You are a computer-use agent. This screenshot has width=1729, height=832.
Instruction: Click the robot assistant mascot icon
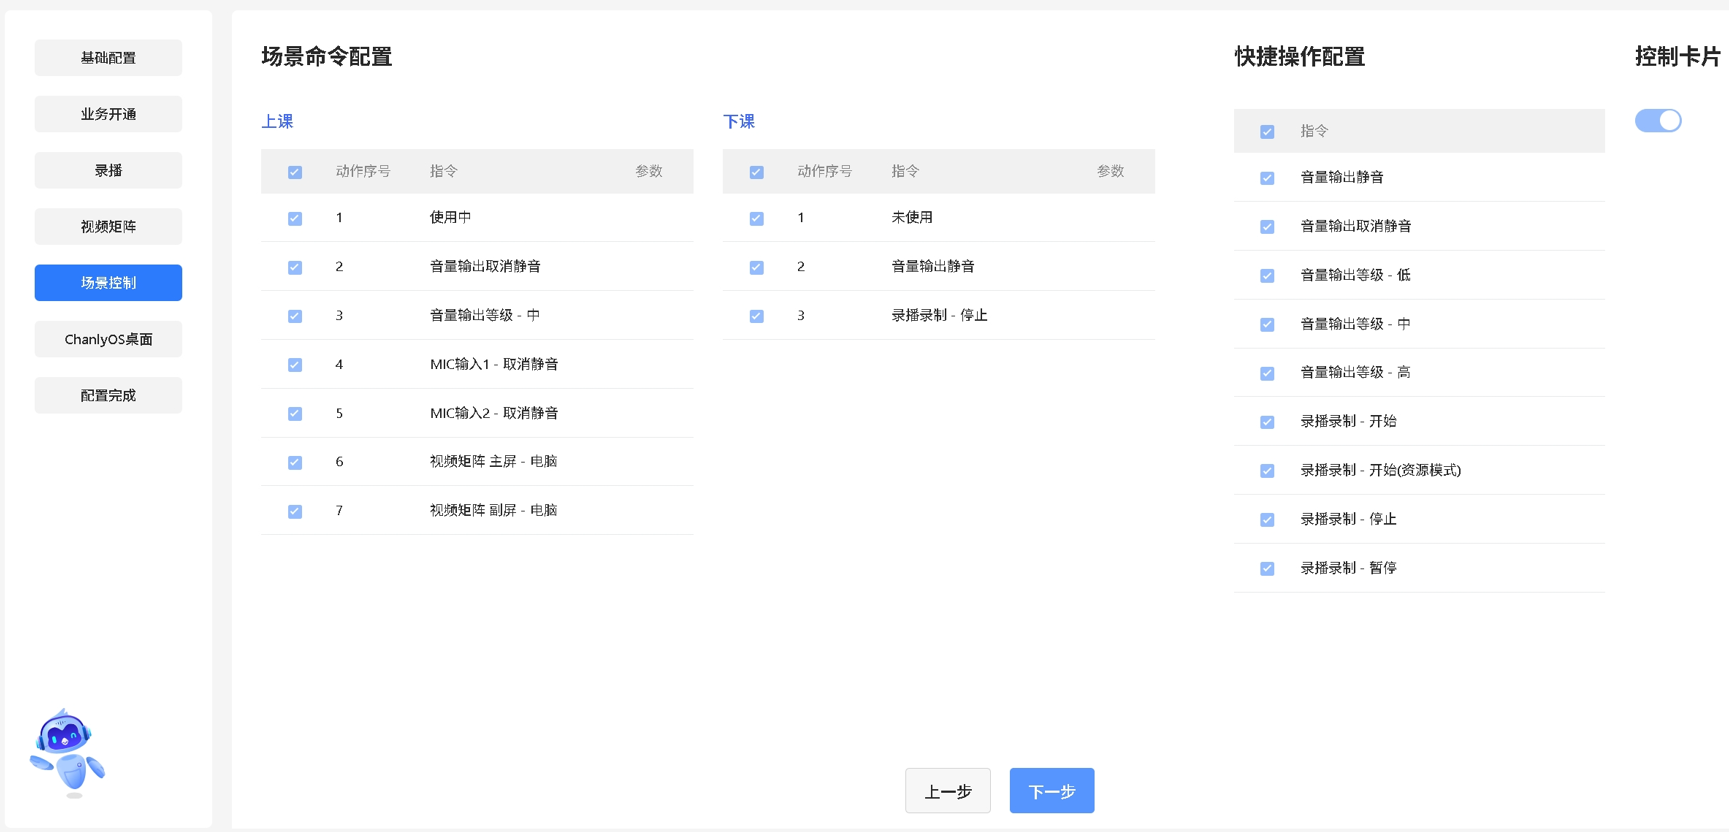[67, 753]
